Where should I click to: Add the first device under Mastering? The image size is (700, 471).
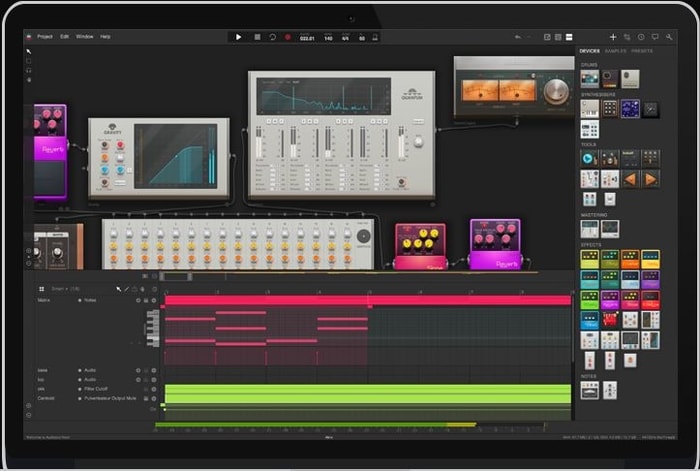(589, 229)
